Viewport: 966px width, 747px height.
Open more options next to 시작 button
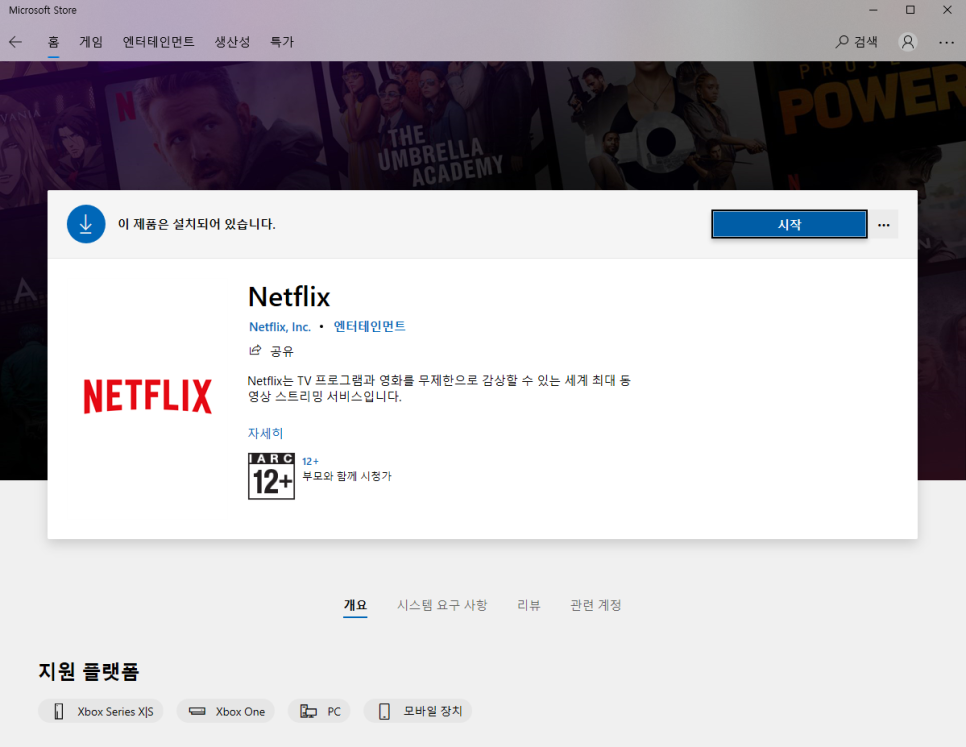[x=883, y=225]
